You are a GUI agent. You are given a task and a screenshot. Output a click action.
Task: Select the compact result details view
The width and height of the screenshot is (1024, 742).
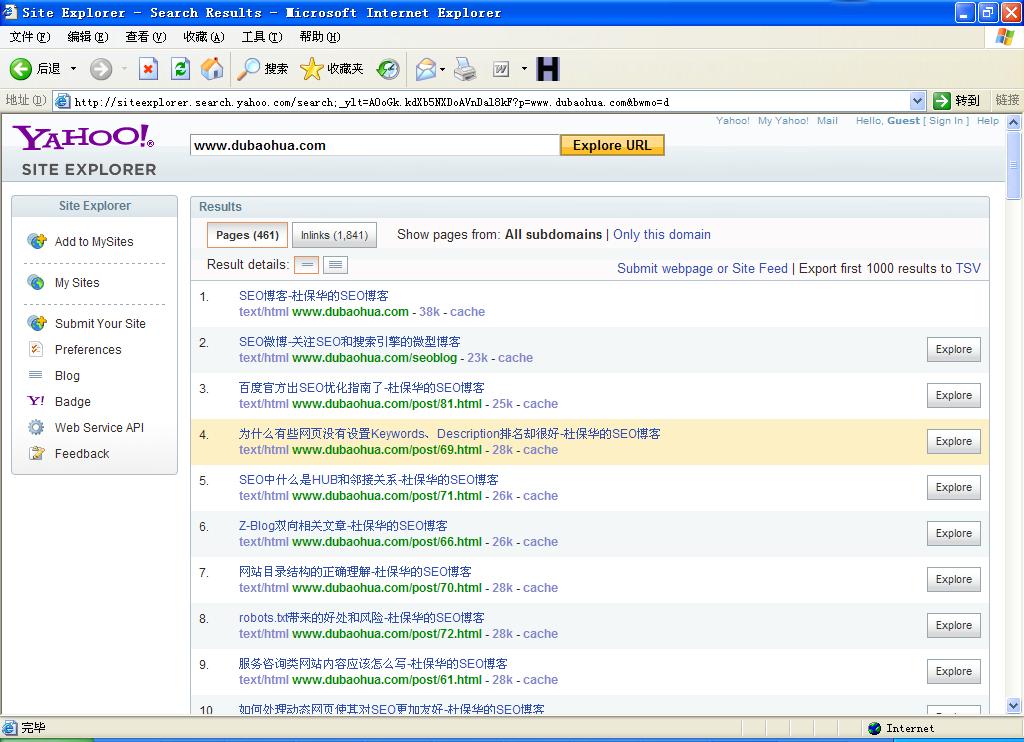306,265
